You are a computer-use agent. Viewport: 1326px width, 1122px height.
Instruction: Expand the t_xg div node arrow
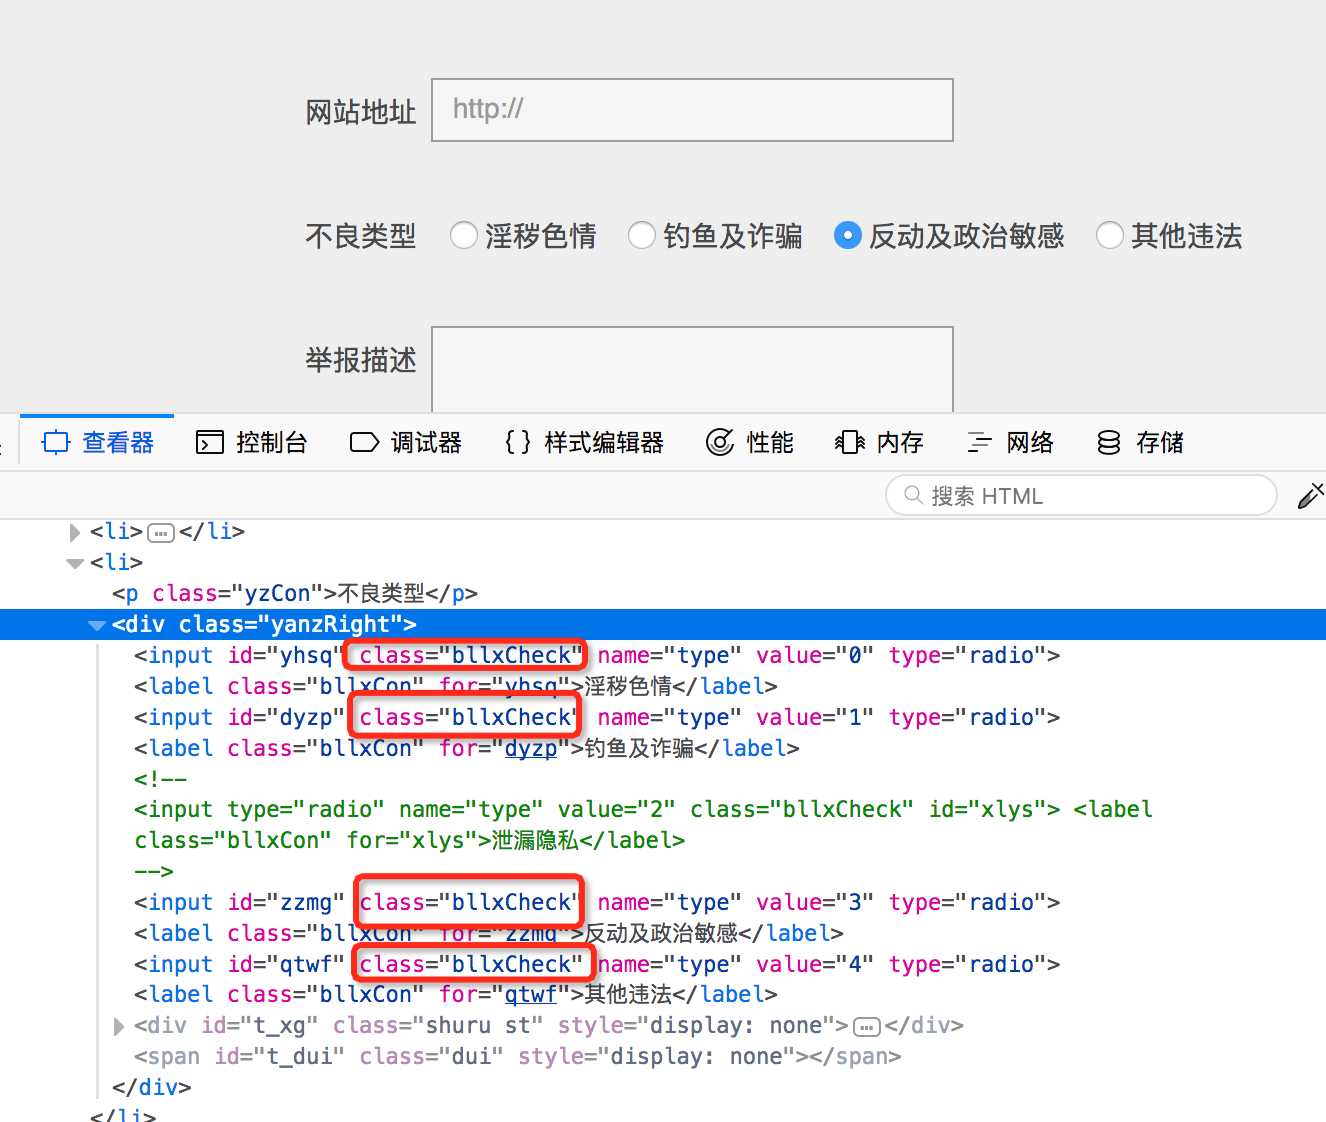click(x=119, y=1026)
